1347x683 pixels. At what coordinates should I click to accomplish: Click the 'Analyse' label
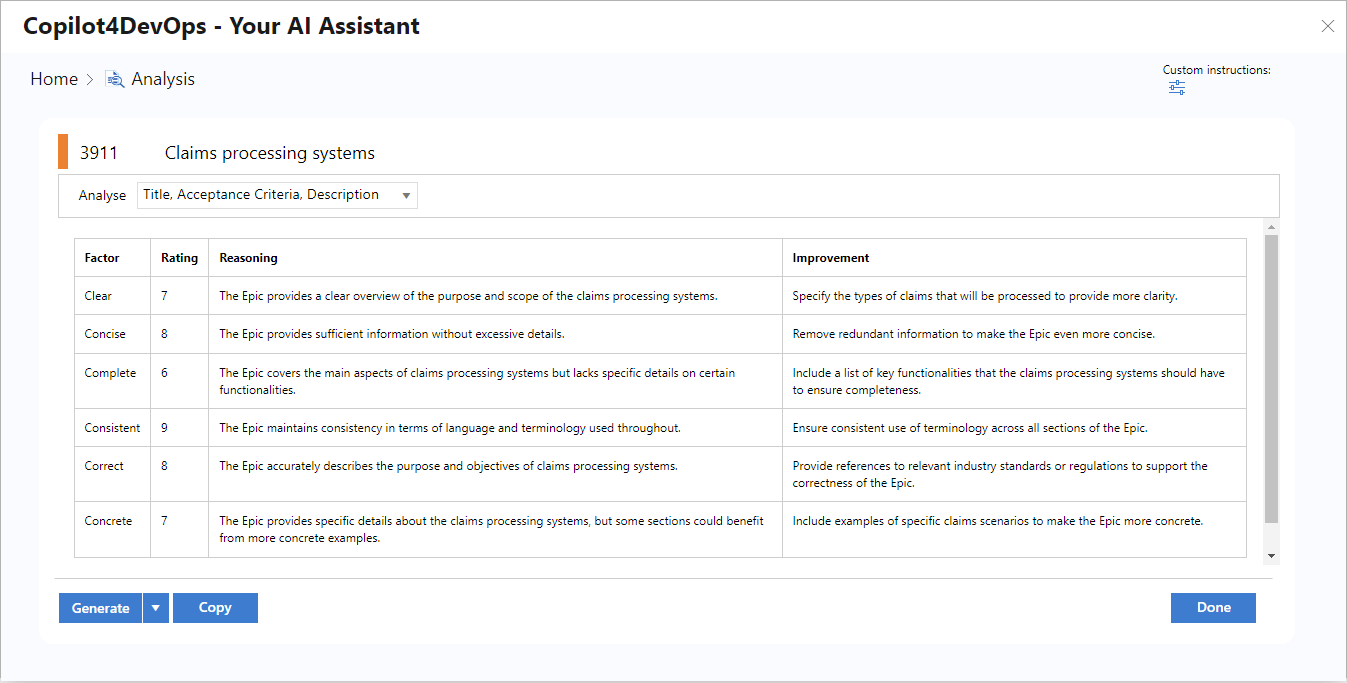tap(102, 196)
